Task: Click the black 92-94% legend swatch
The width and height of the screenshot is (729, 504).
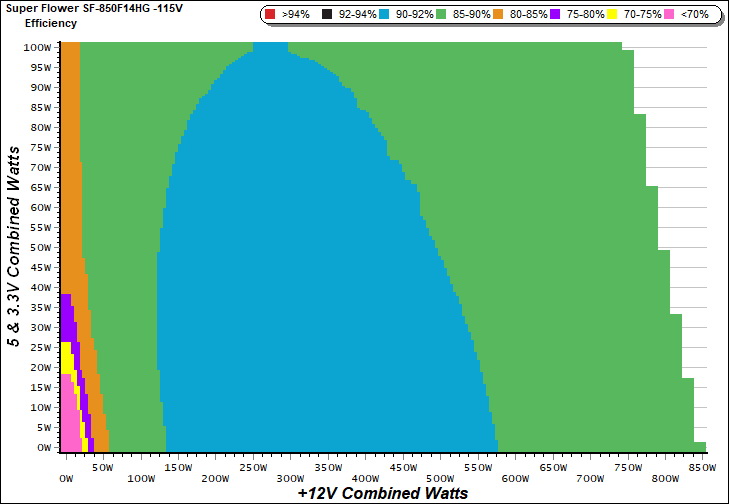Action: 327,15
